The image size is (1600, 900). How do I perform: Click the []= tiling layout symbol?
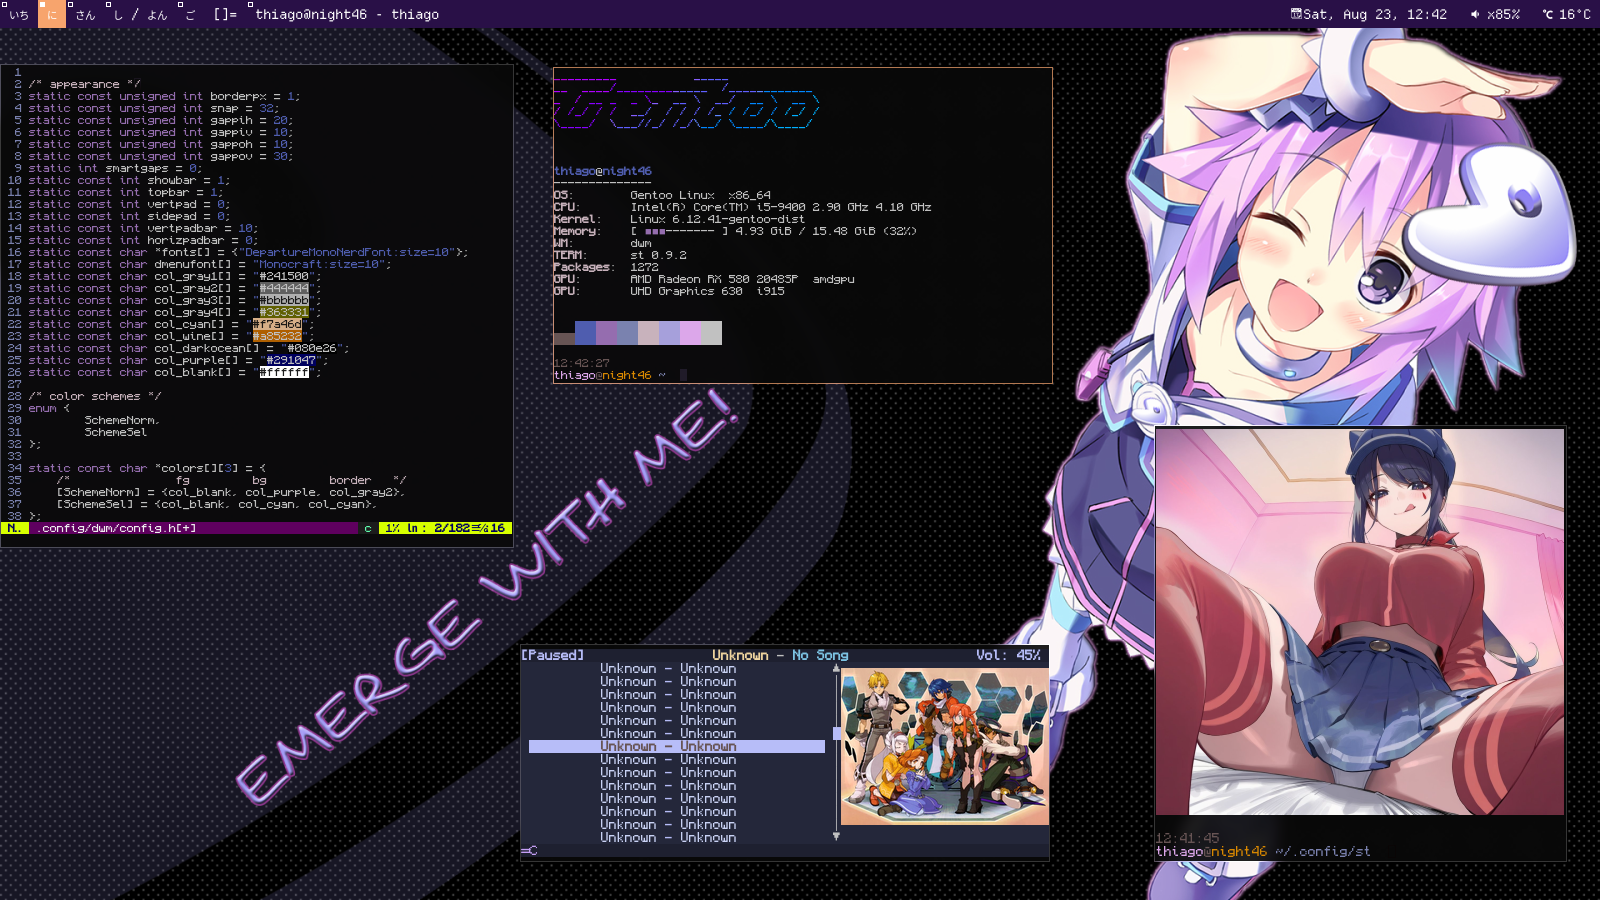(x=225, y=14)
